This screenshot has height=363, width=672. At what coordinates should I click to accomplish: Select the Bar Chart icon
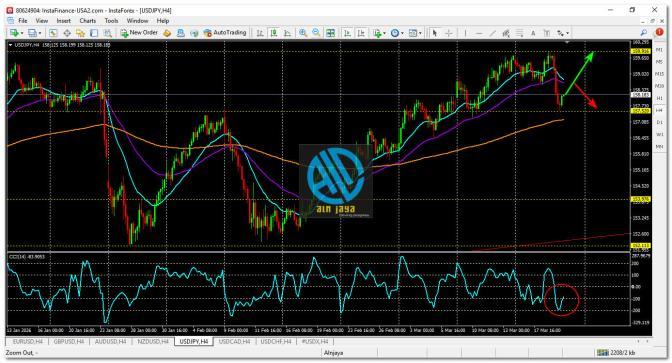click(260, 33)
